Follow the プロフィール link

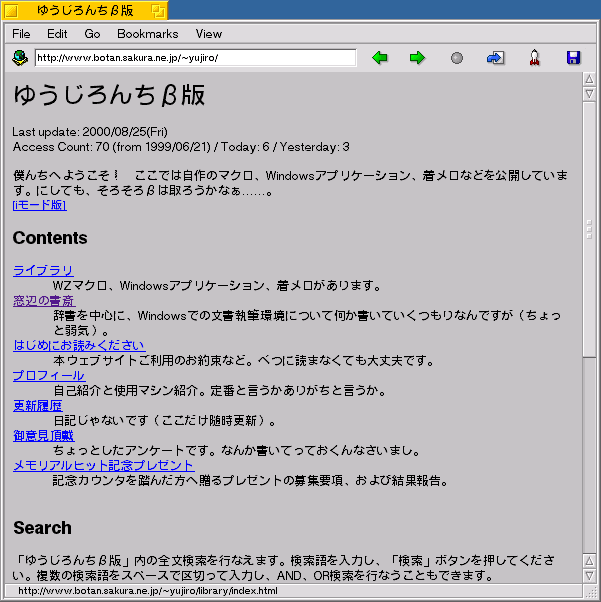coord(48,376)
